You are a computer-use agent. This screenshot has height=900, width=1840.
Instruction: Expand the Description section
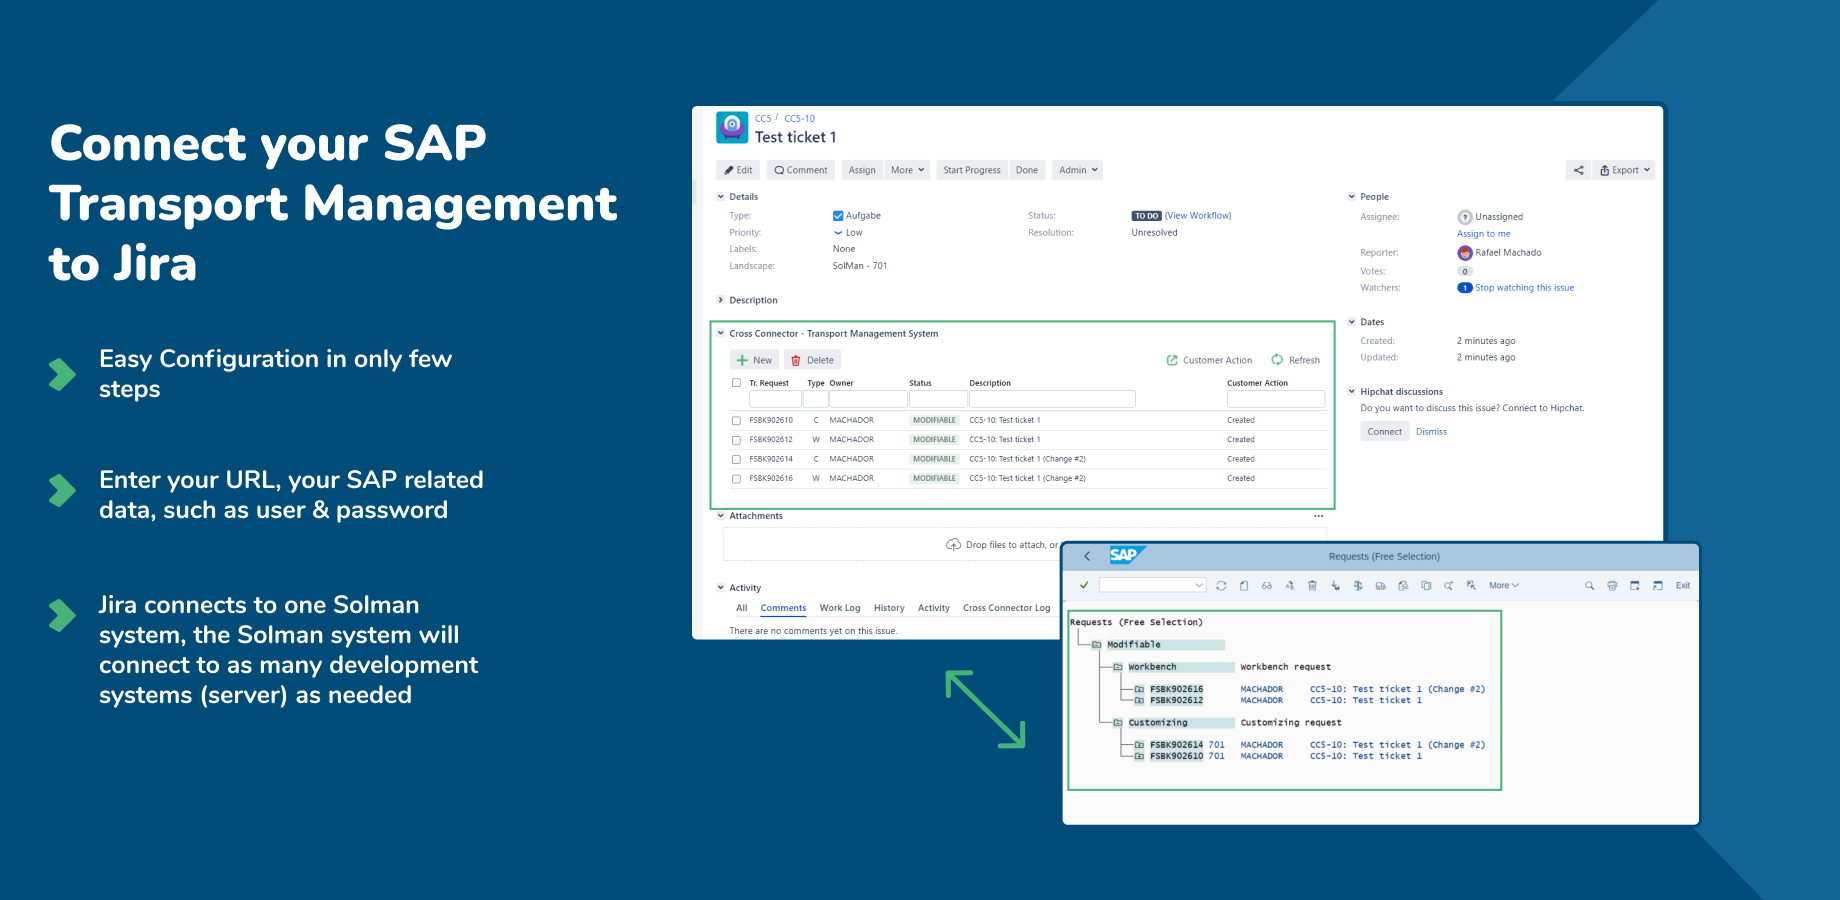coord(721,300)
